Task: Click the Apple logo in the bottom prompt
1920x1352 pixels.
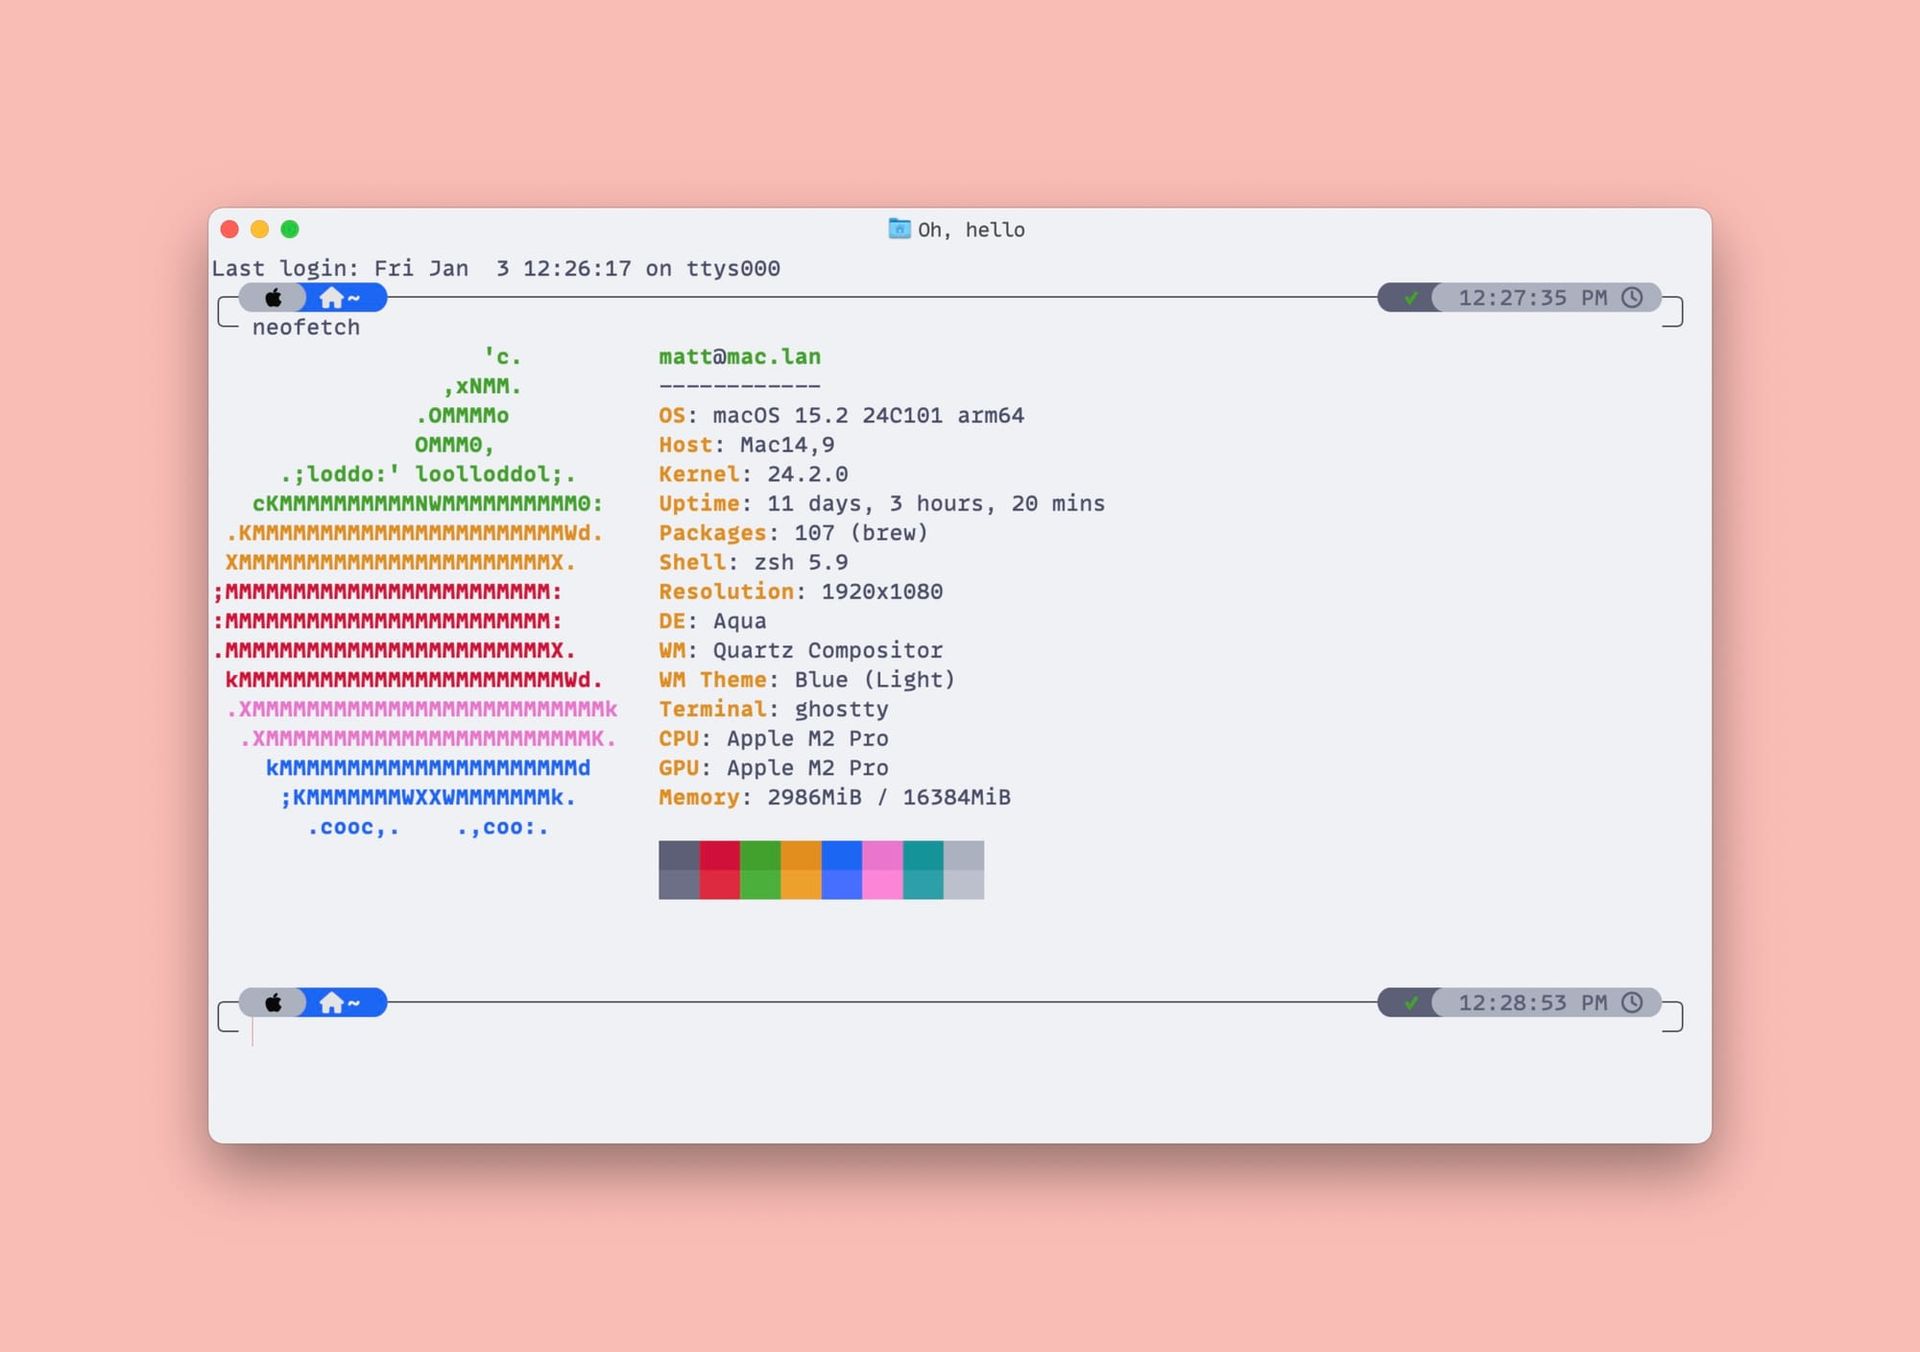Action: point(273,1002)
